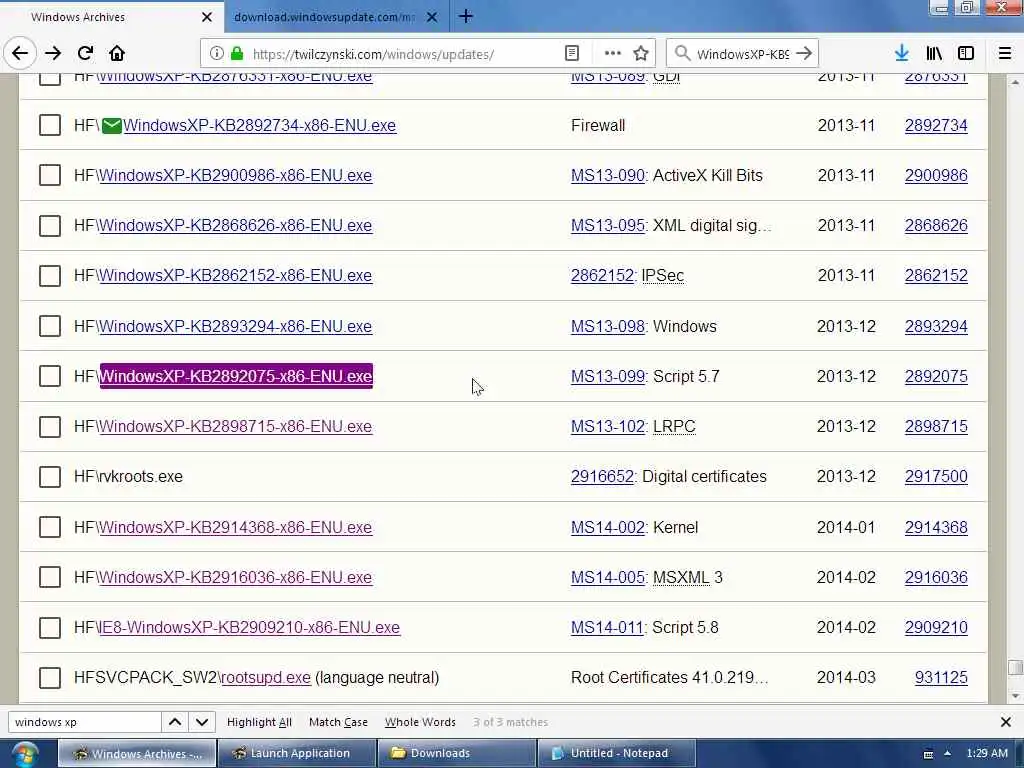The height and width of the screenshot is (768, 1024).
Task: Switch to Untitled - Notepad window
Action: pyautogui.click(x=616, y=754)
